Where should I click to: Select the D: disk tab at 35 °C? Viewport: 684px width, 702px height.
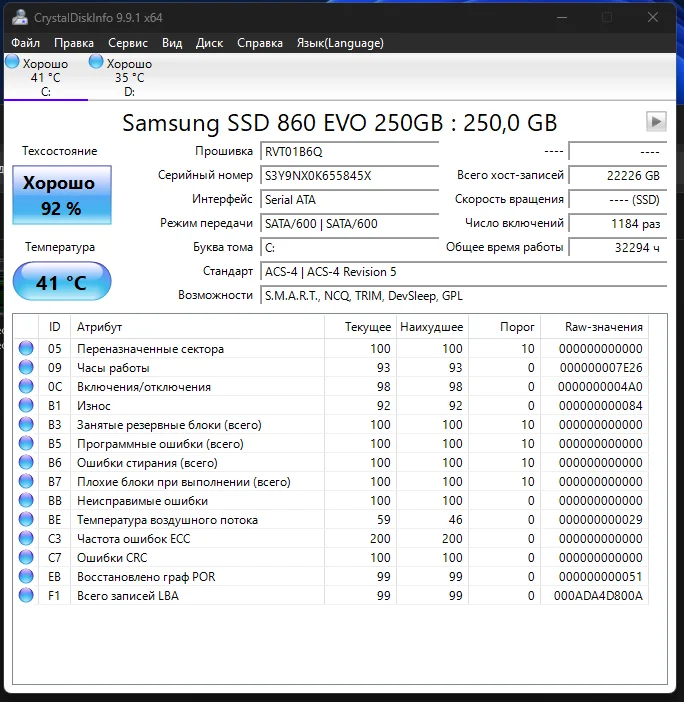[129, 77]
